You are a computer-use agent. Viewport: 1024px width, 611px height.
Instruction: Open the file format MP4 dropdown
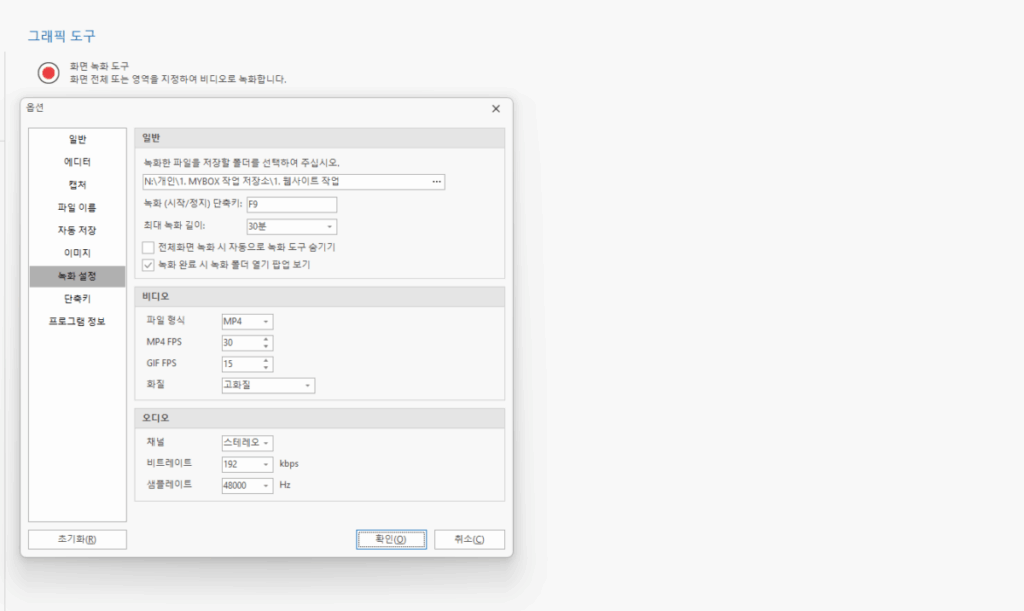click(266, 321)
